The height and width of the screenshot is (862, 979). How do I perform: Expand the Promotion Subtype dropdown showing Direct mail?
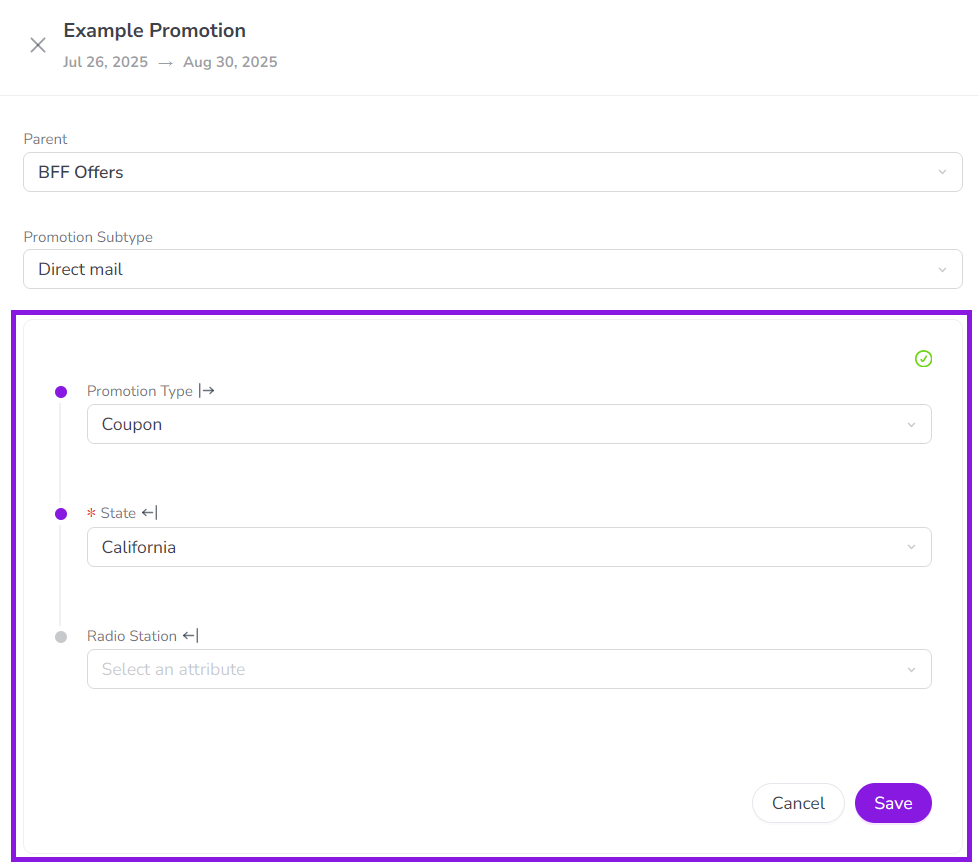coord(492,269)
